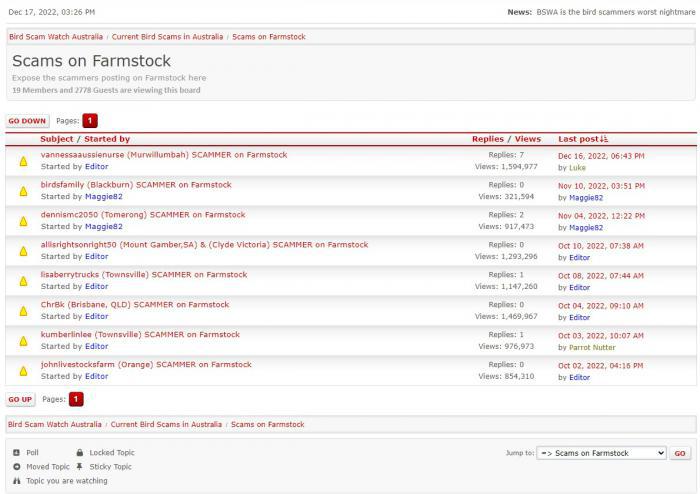The image size is (700, 494).
Task: Click warning icon beside johnlivestocksfarm topic
Action: pos(23,372)
